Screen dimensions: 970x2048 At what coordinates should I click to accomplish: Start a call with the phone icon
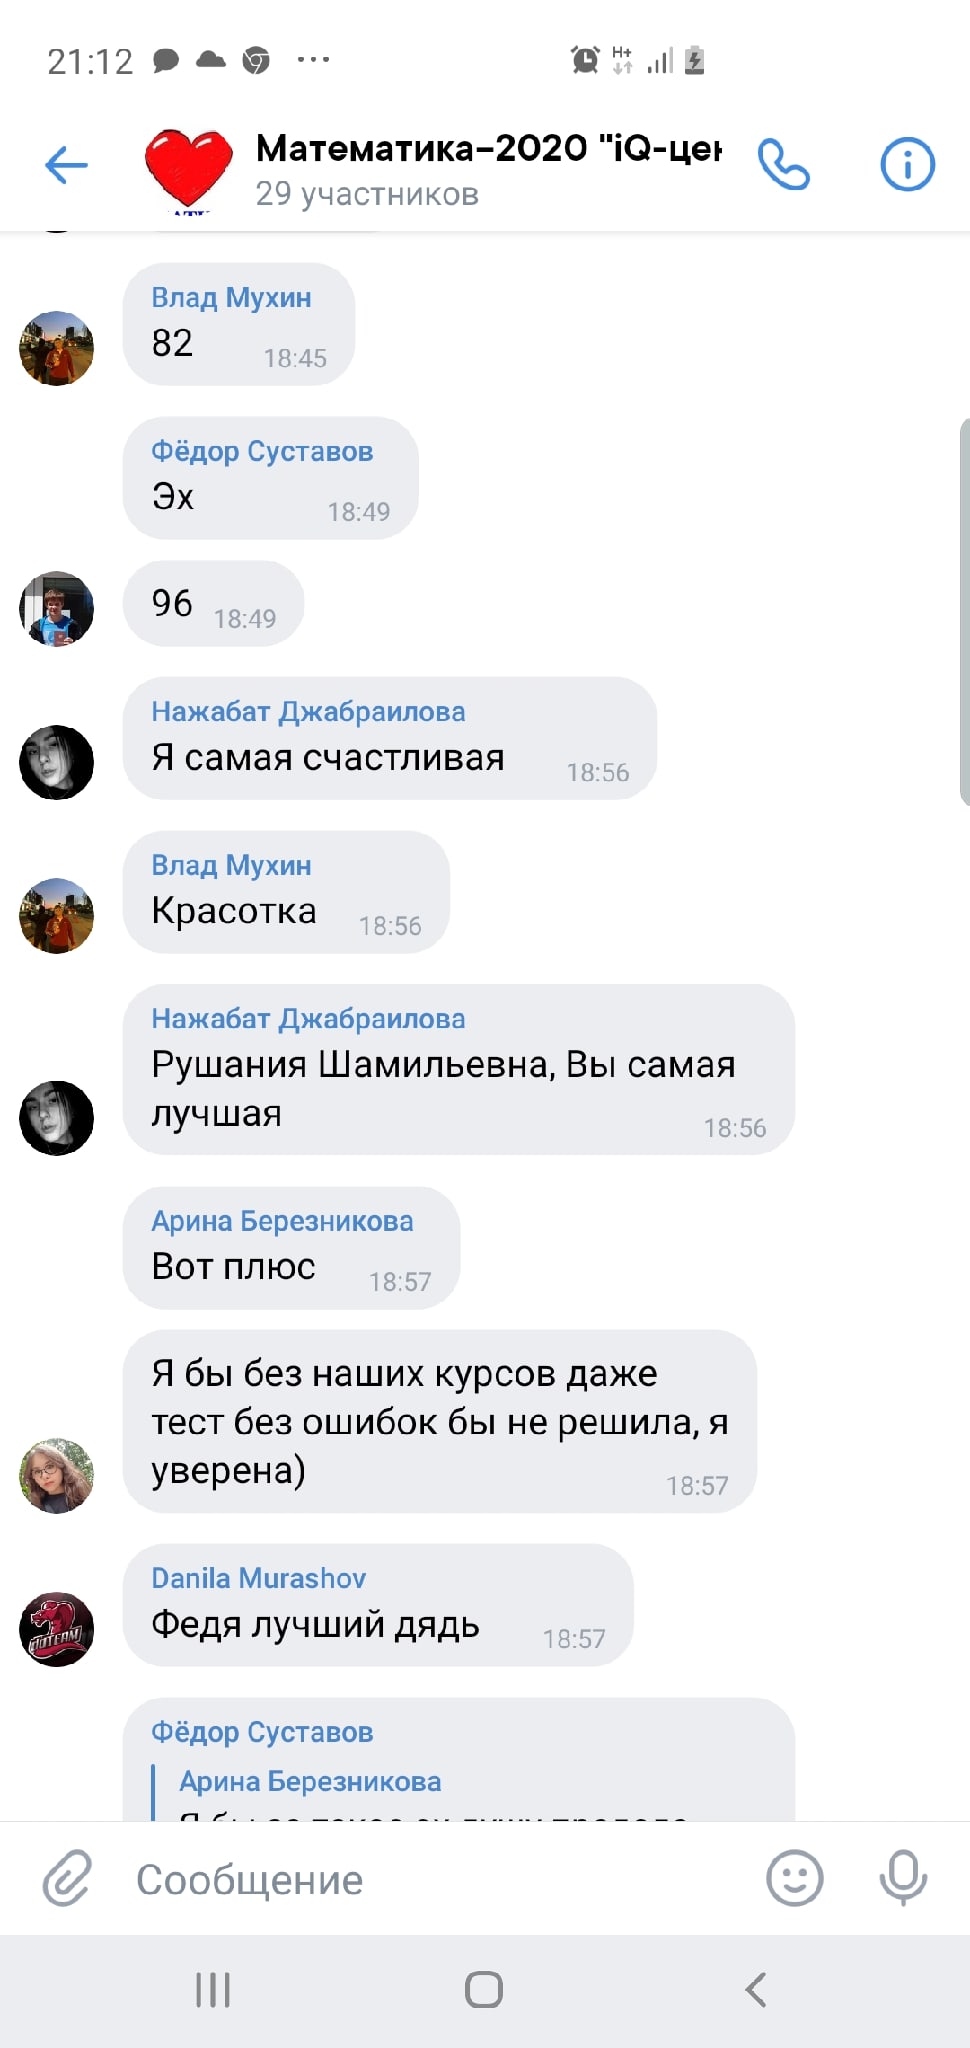783,164
